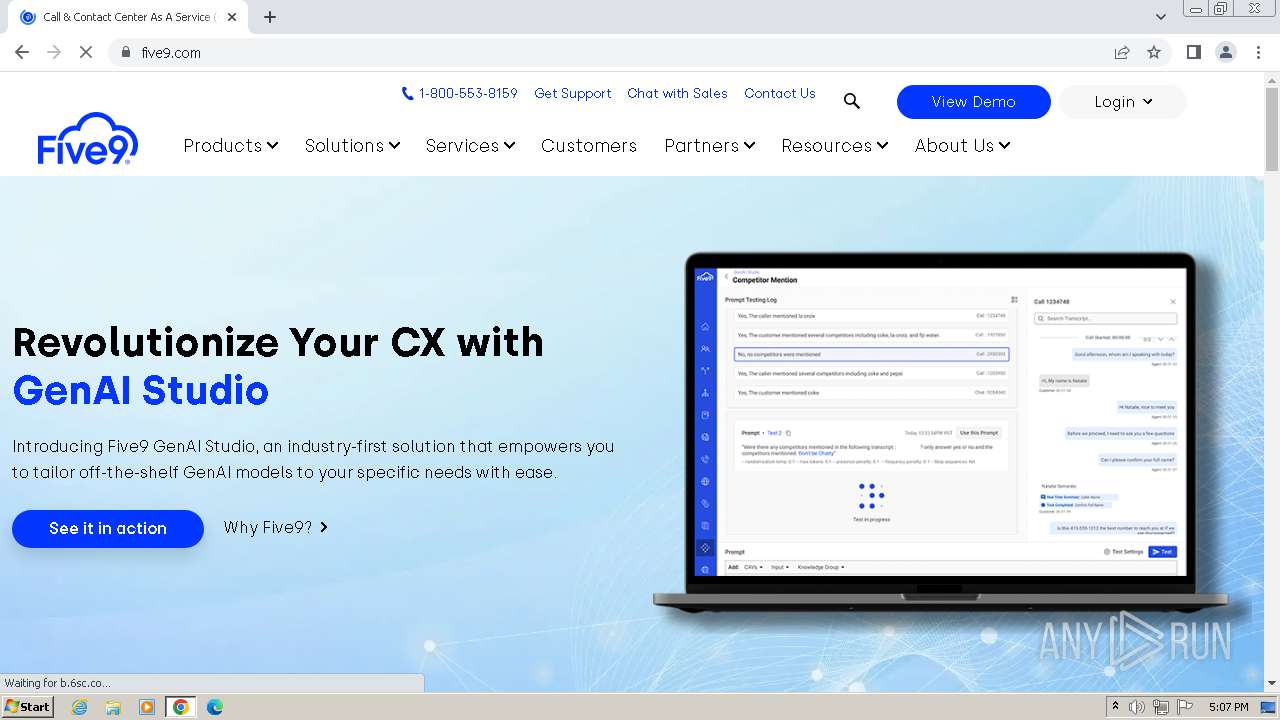Viewport: 1280px width, 720px height.
Task: Click the View Demo button
Action: click(973, 102)
